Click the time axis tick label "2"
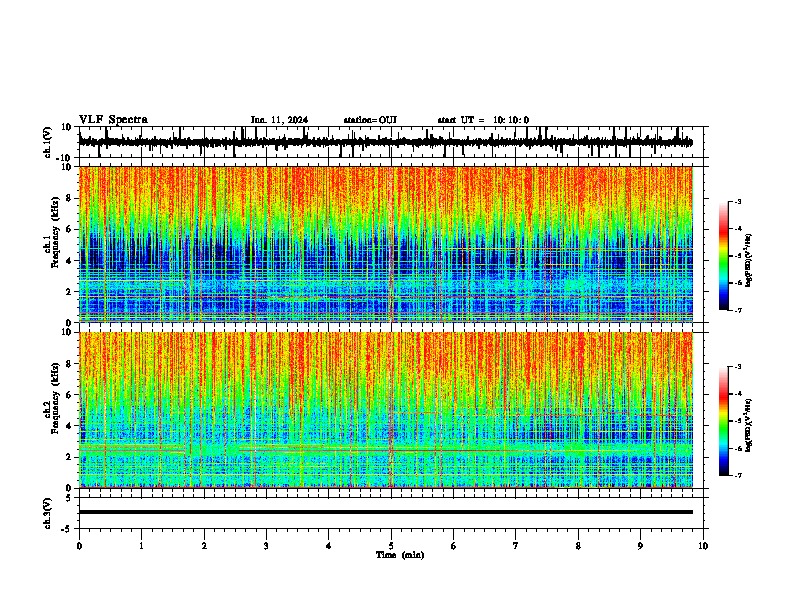 tap(204, 546)
